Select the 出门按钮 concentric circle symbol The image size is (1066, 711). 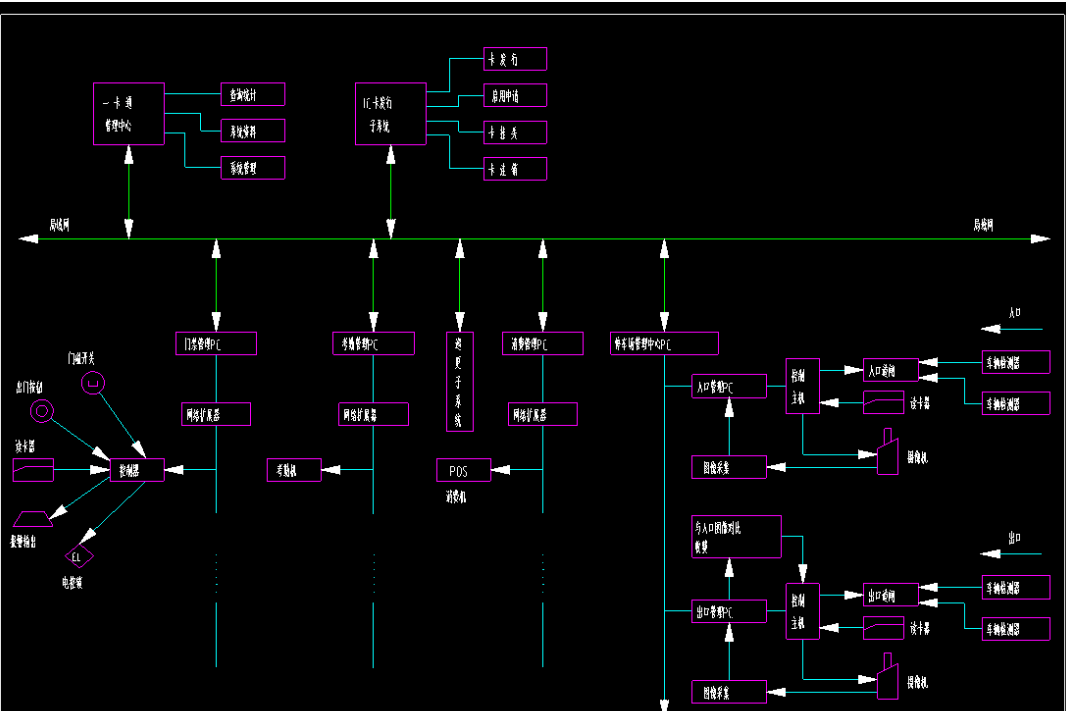[x=43, y=410]
